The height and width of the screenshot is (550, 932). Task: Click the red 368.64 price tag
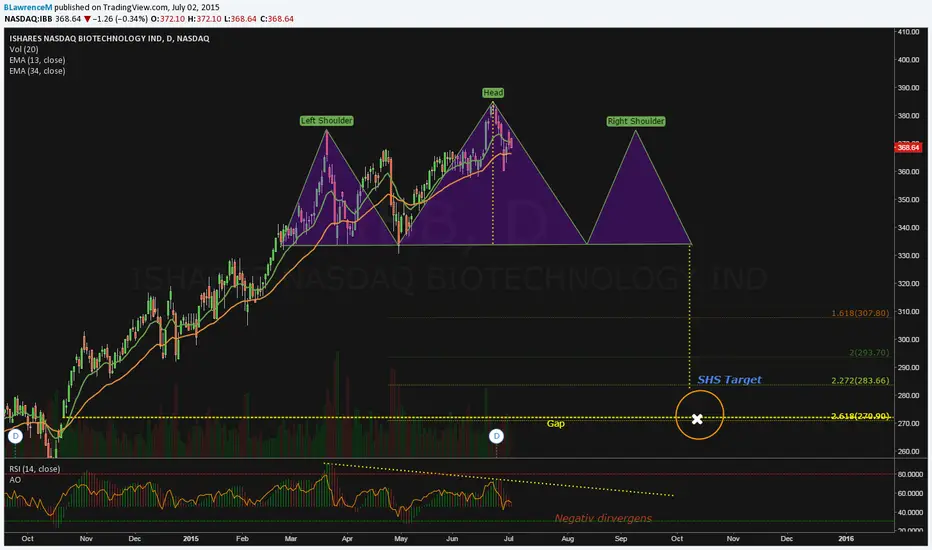click(x=908, y=147)
